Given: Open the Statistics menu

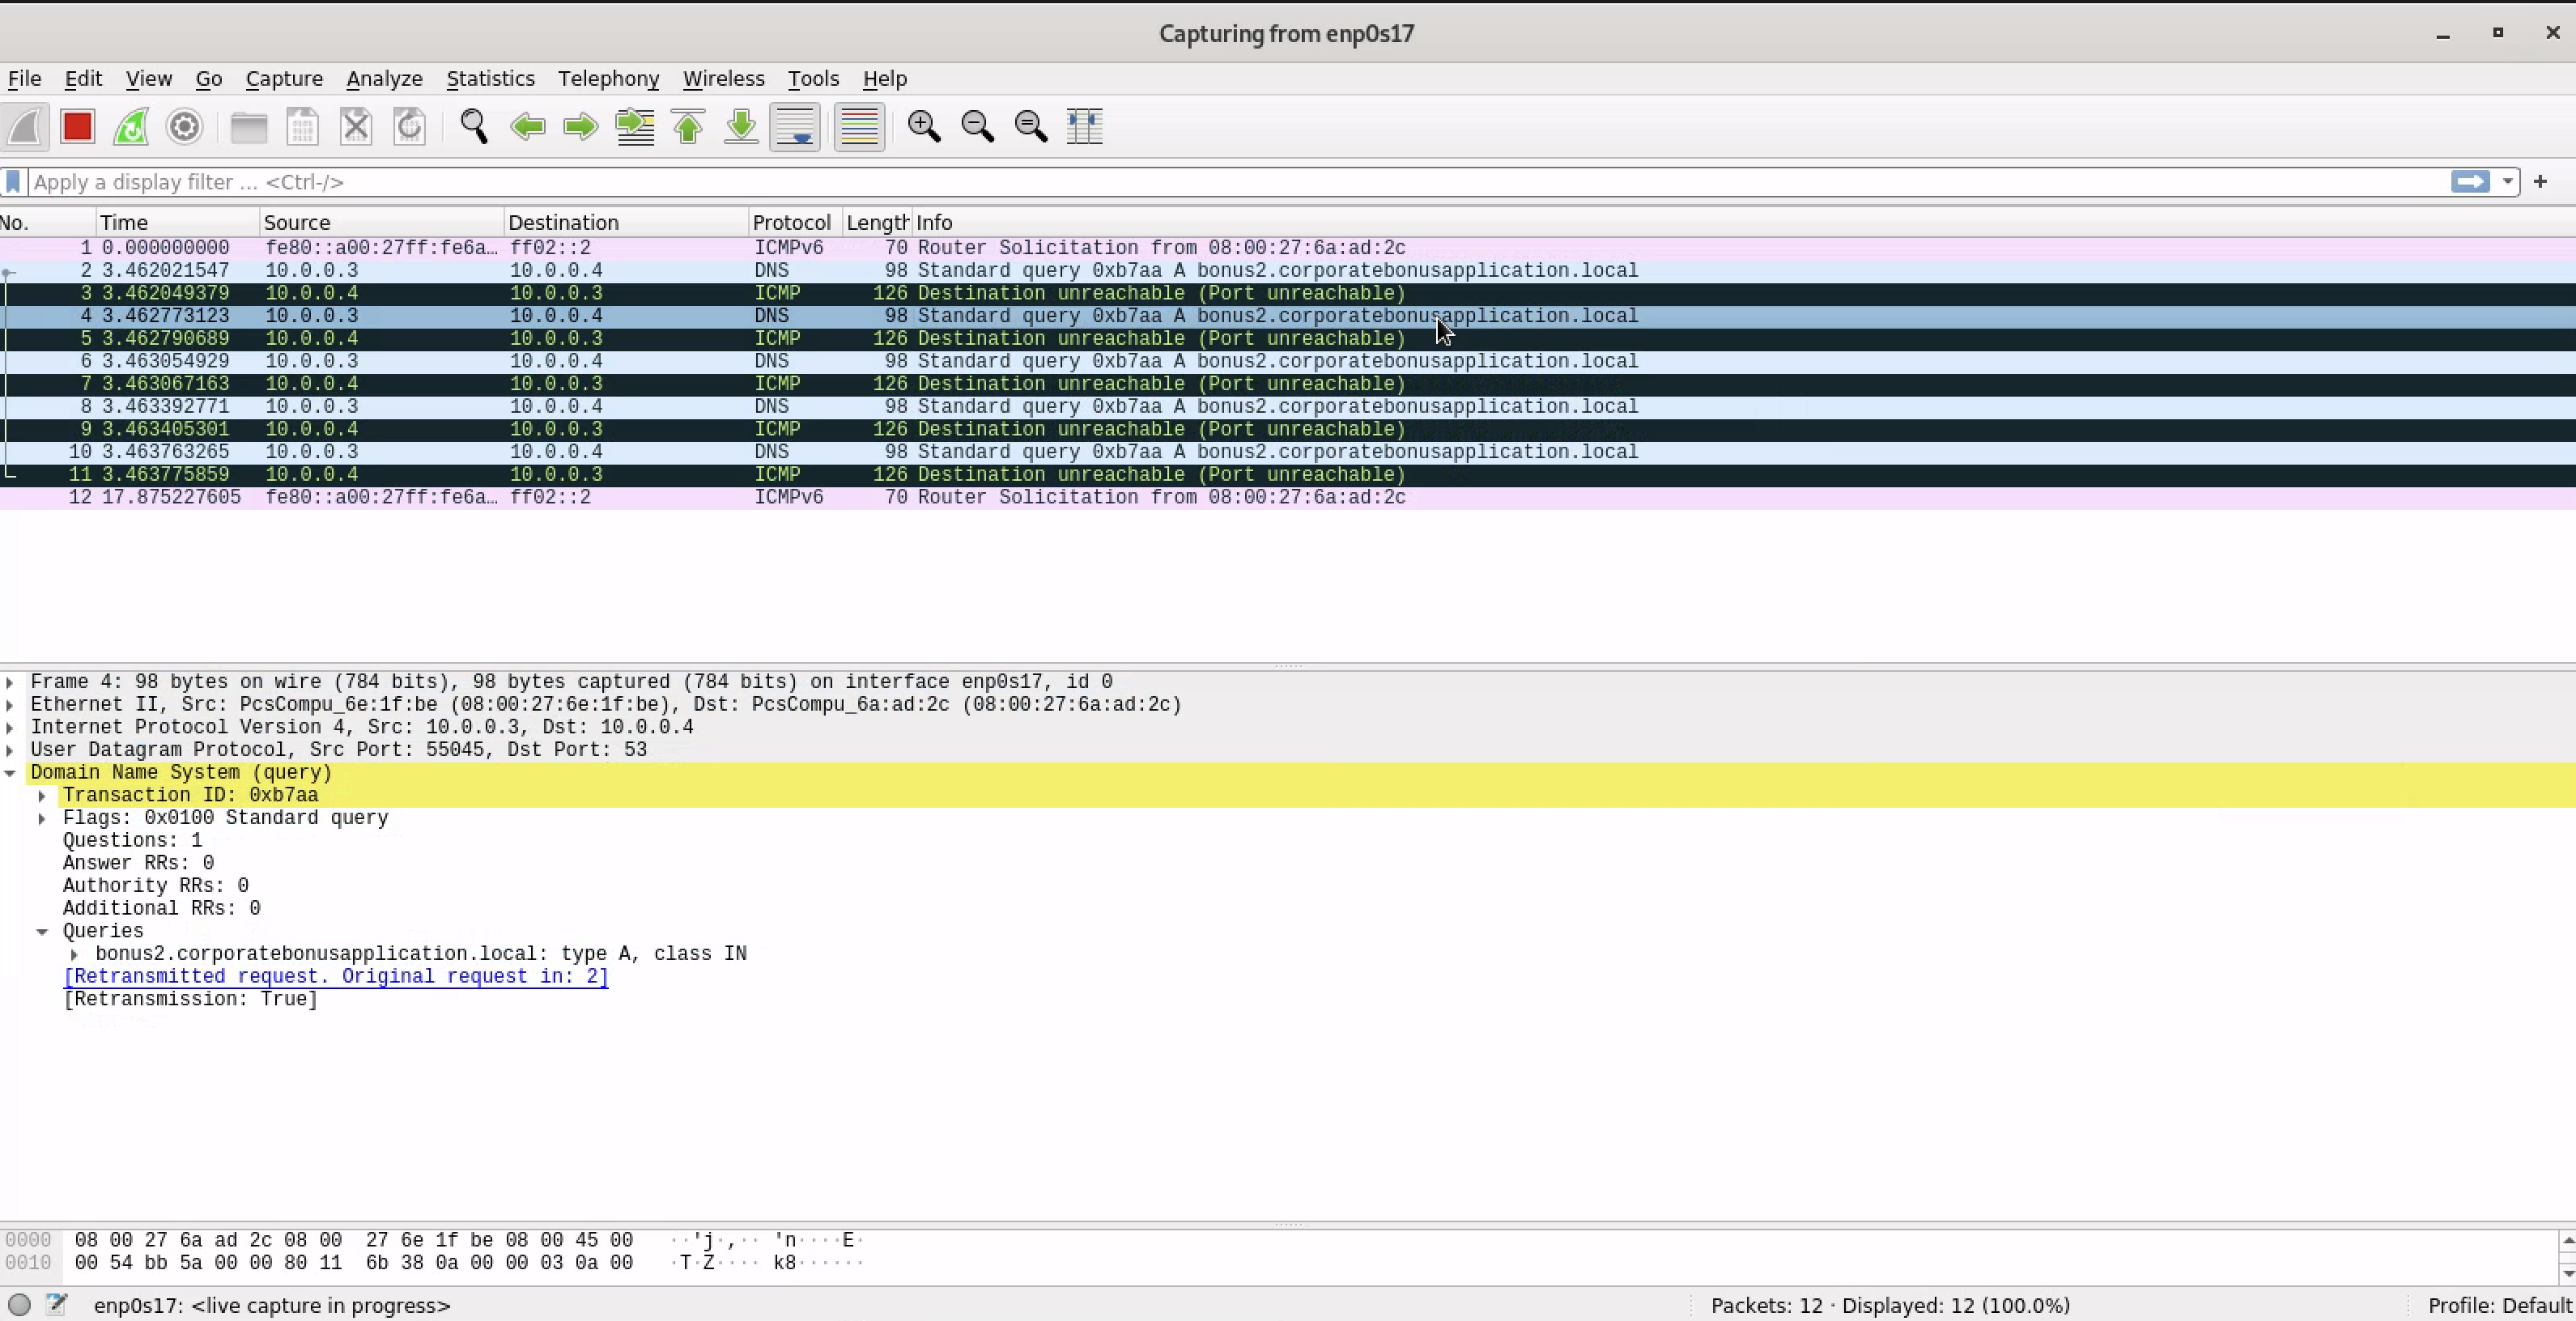Looking at the screenshot, I should [x=490, y=78].
